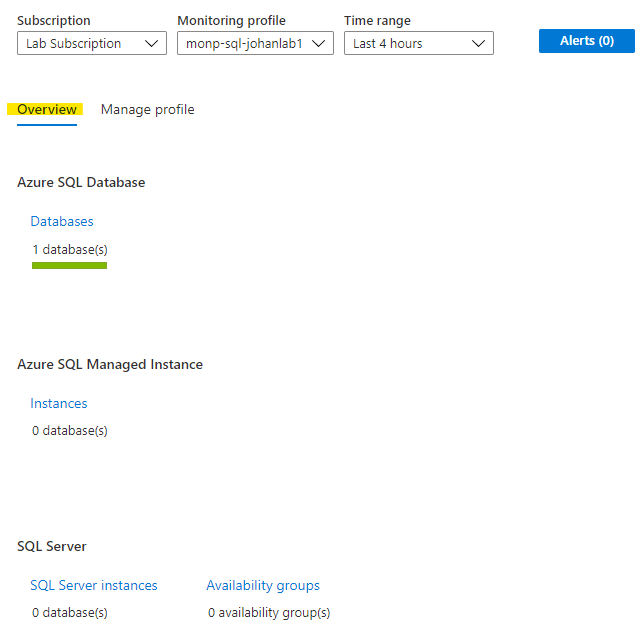Click 0 database(s) under SQL Server instances
Viewport: 644px width, 632px height.
point(69,612)
